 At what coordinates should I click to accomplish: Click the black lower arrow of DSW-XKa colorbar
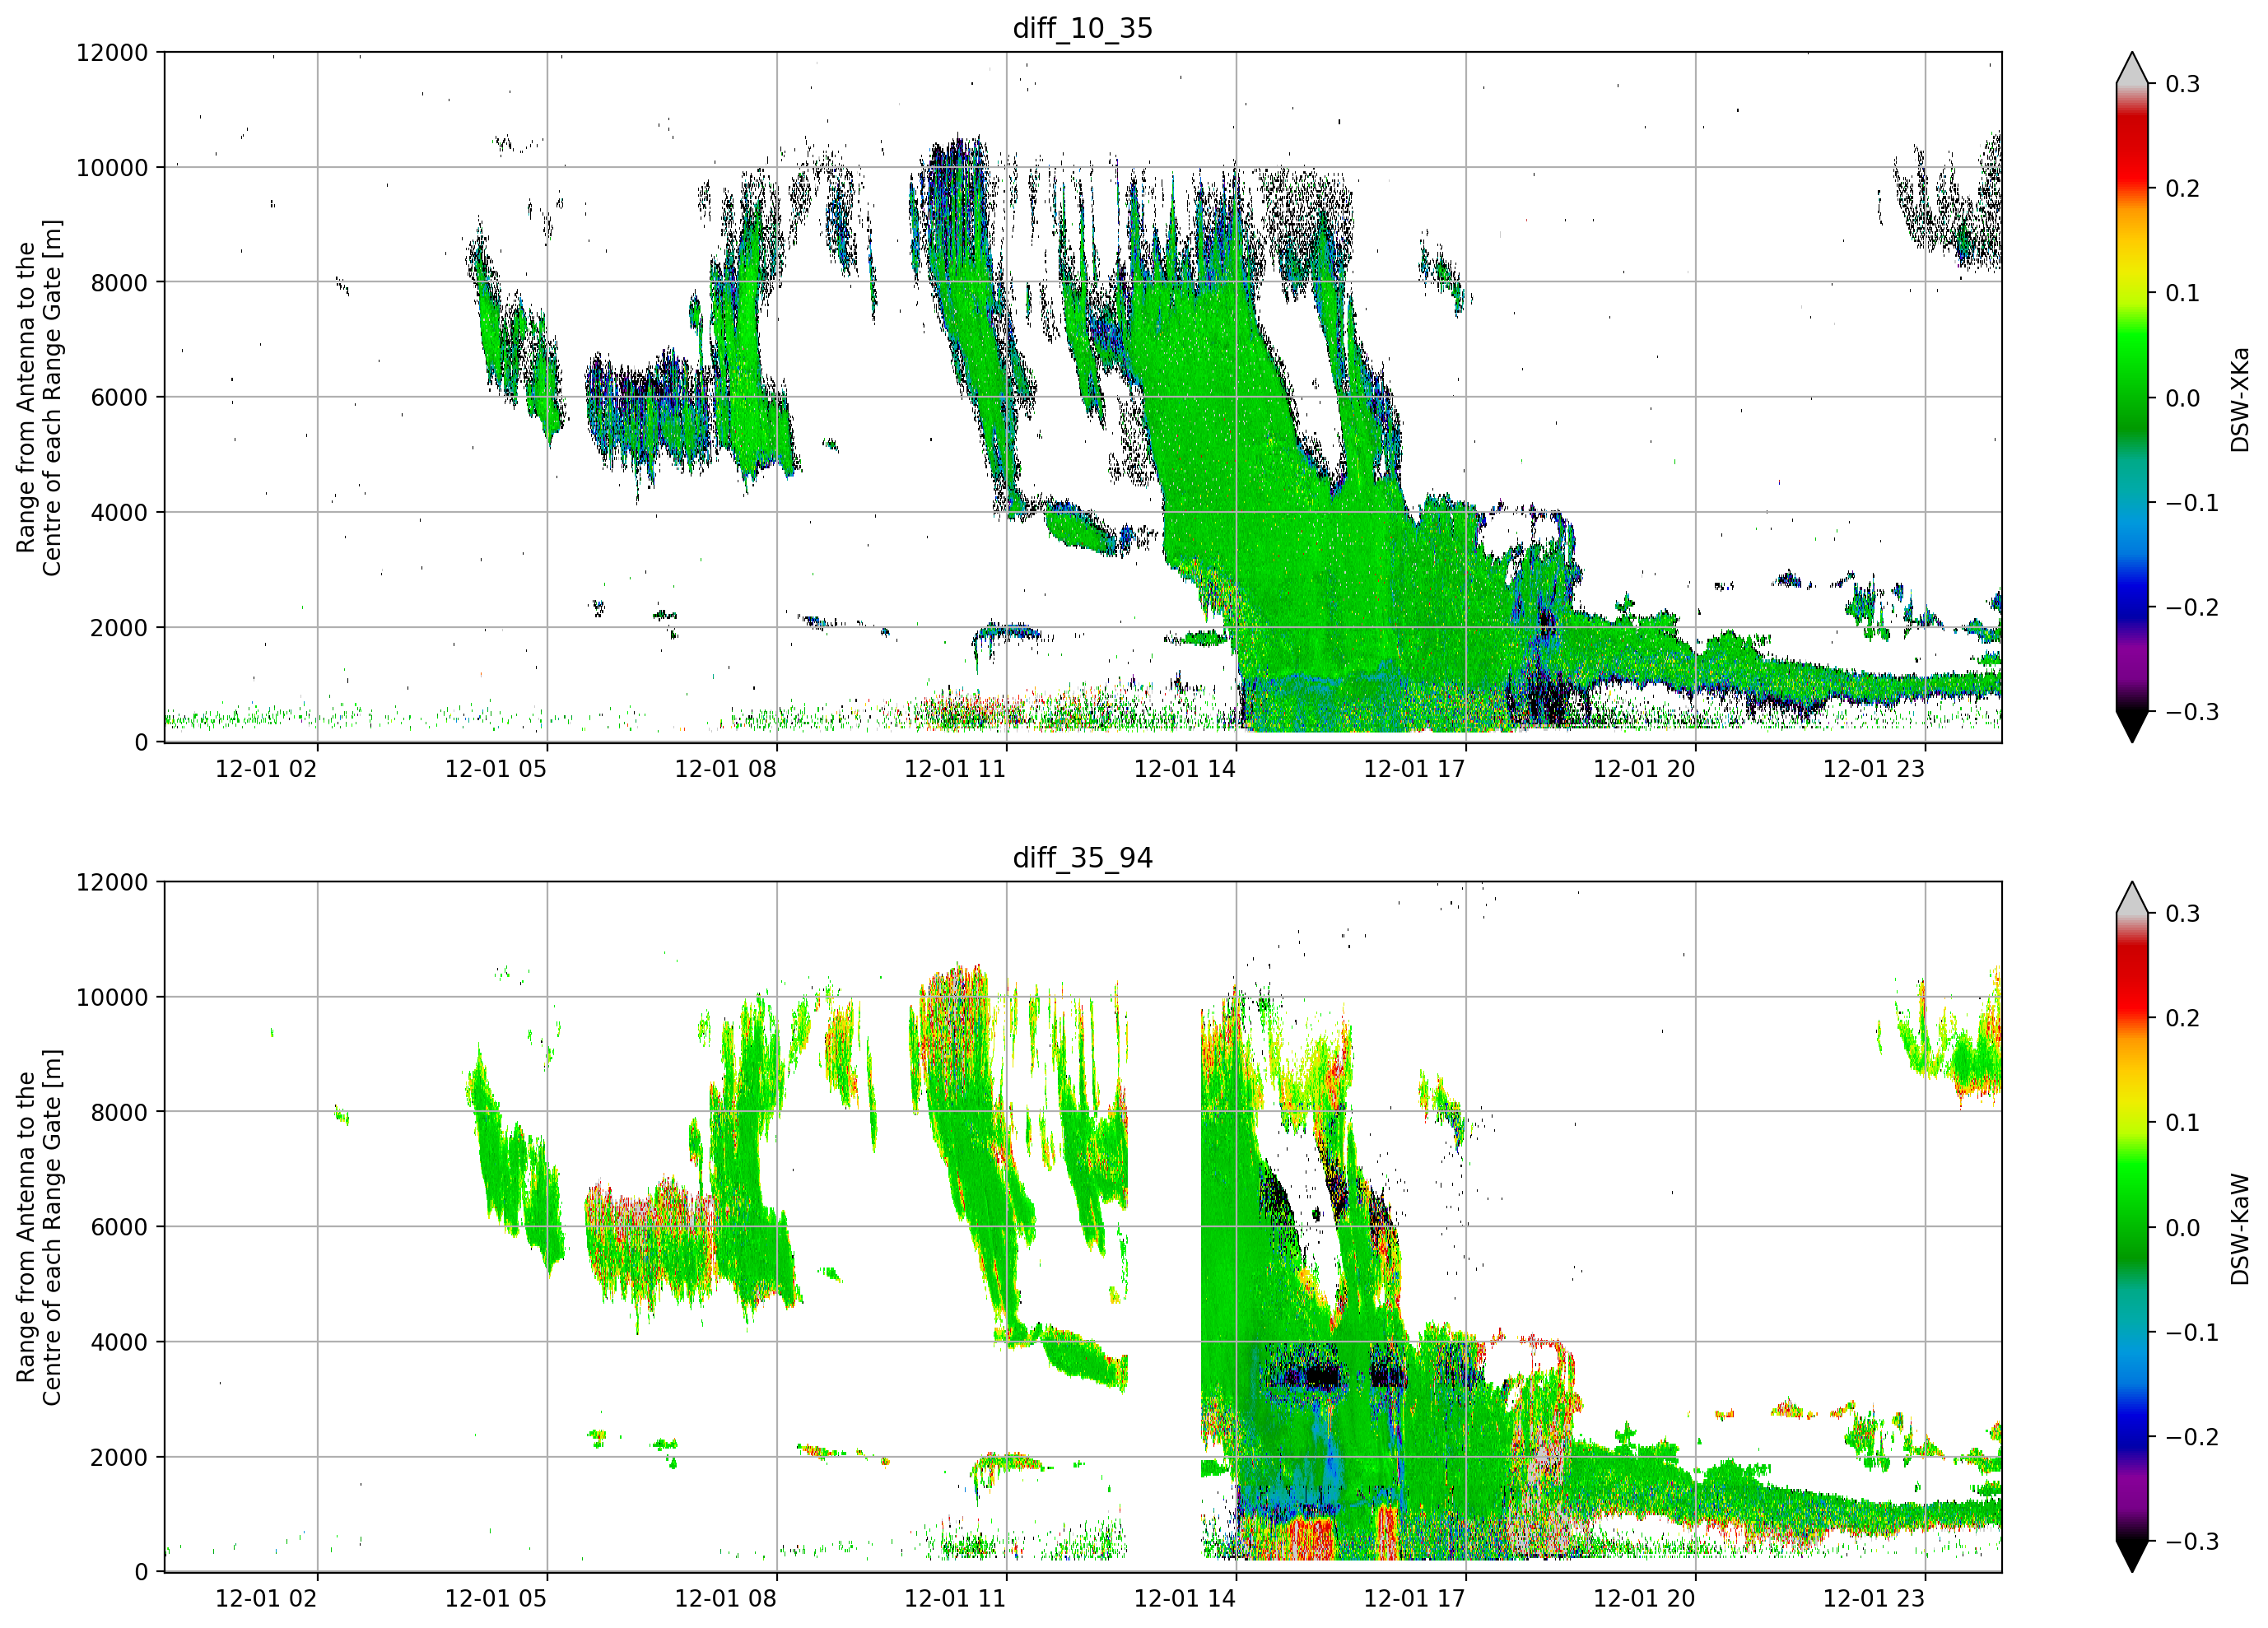[x=2132, y=726]
